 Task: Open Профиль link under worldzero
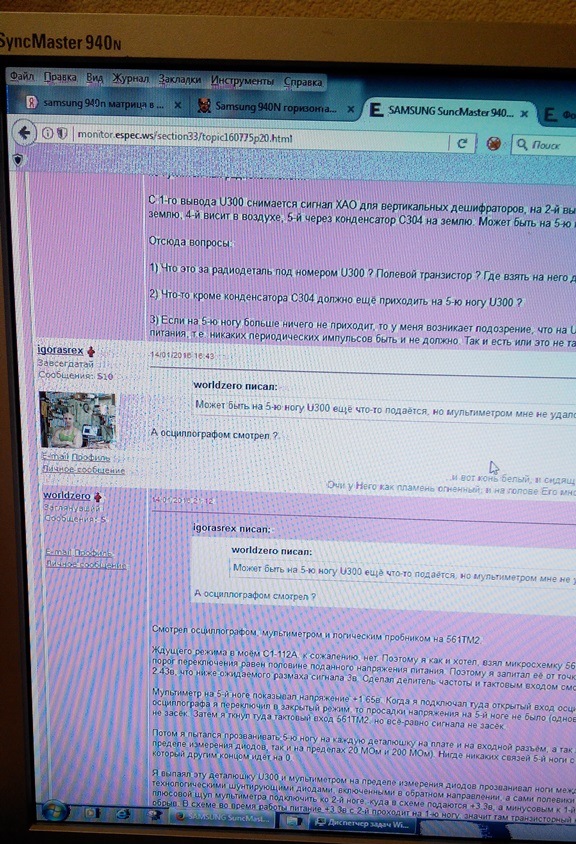[94, 553]
